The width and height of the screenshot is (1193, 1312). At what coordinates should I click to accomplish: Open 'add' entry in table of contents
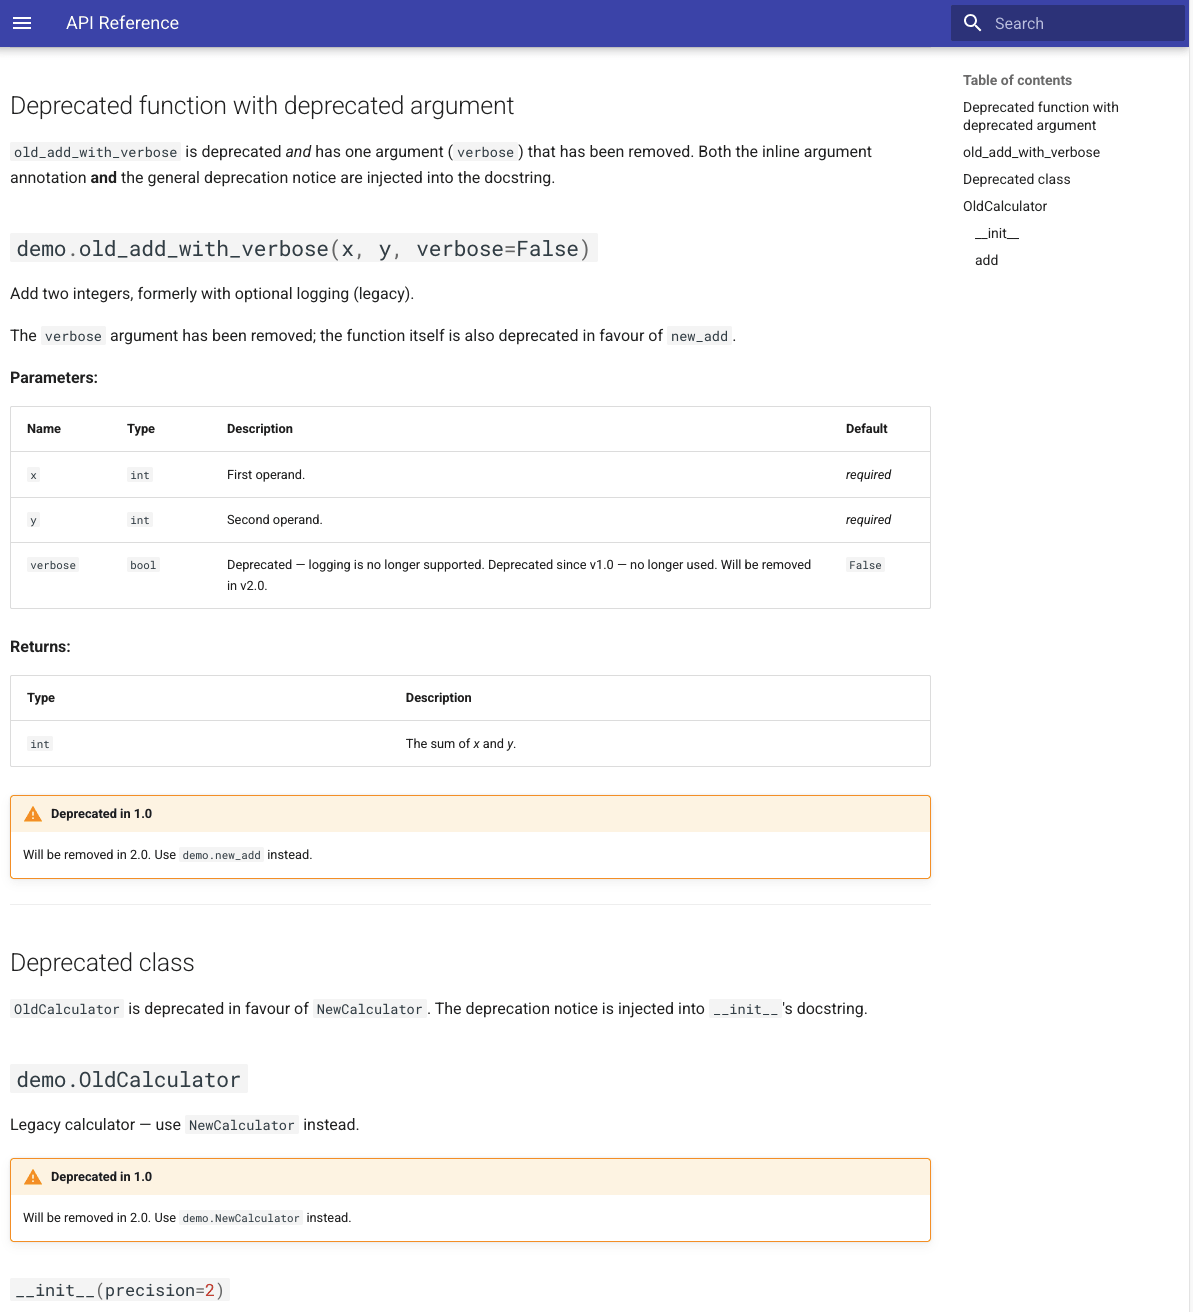click(x=986, y=260)
